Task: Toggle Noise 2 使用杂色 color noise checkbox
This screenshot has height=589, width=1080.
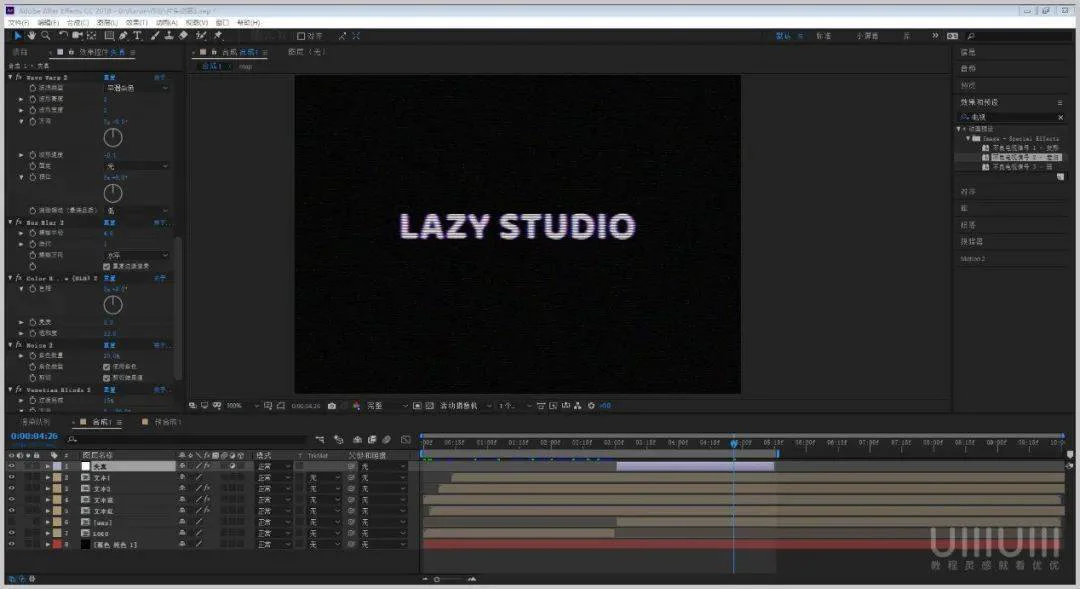Action: [107, 367]
